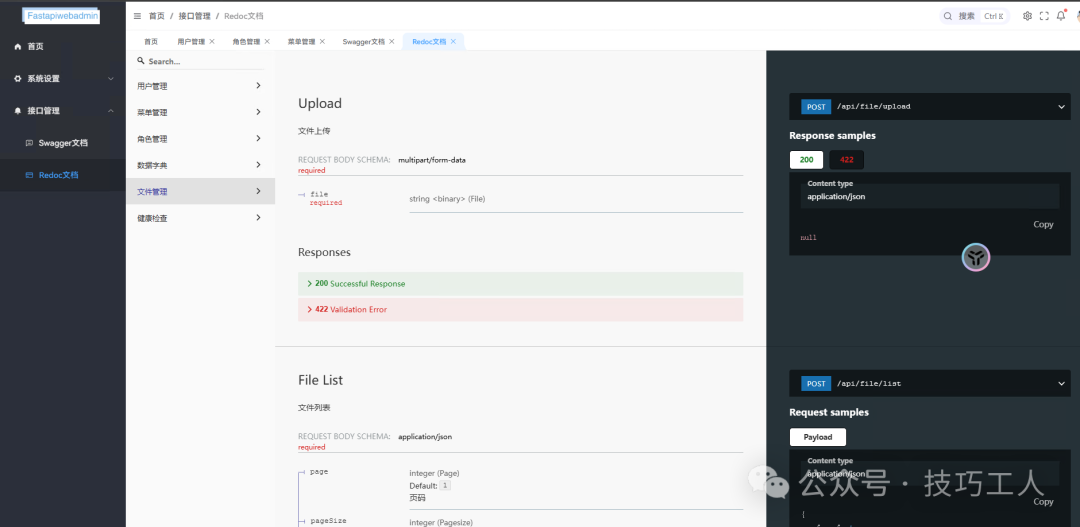Switch to the 菜单管理 tab
This screenshot has height=527, width=1080.
click(301, 42)
